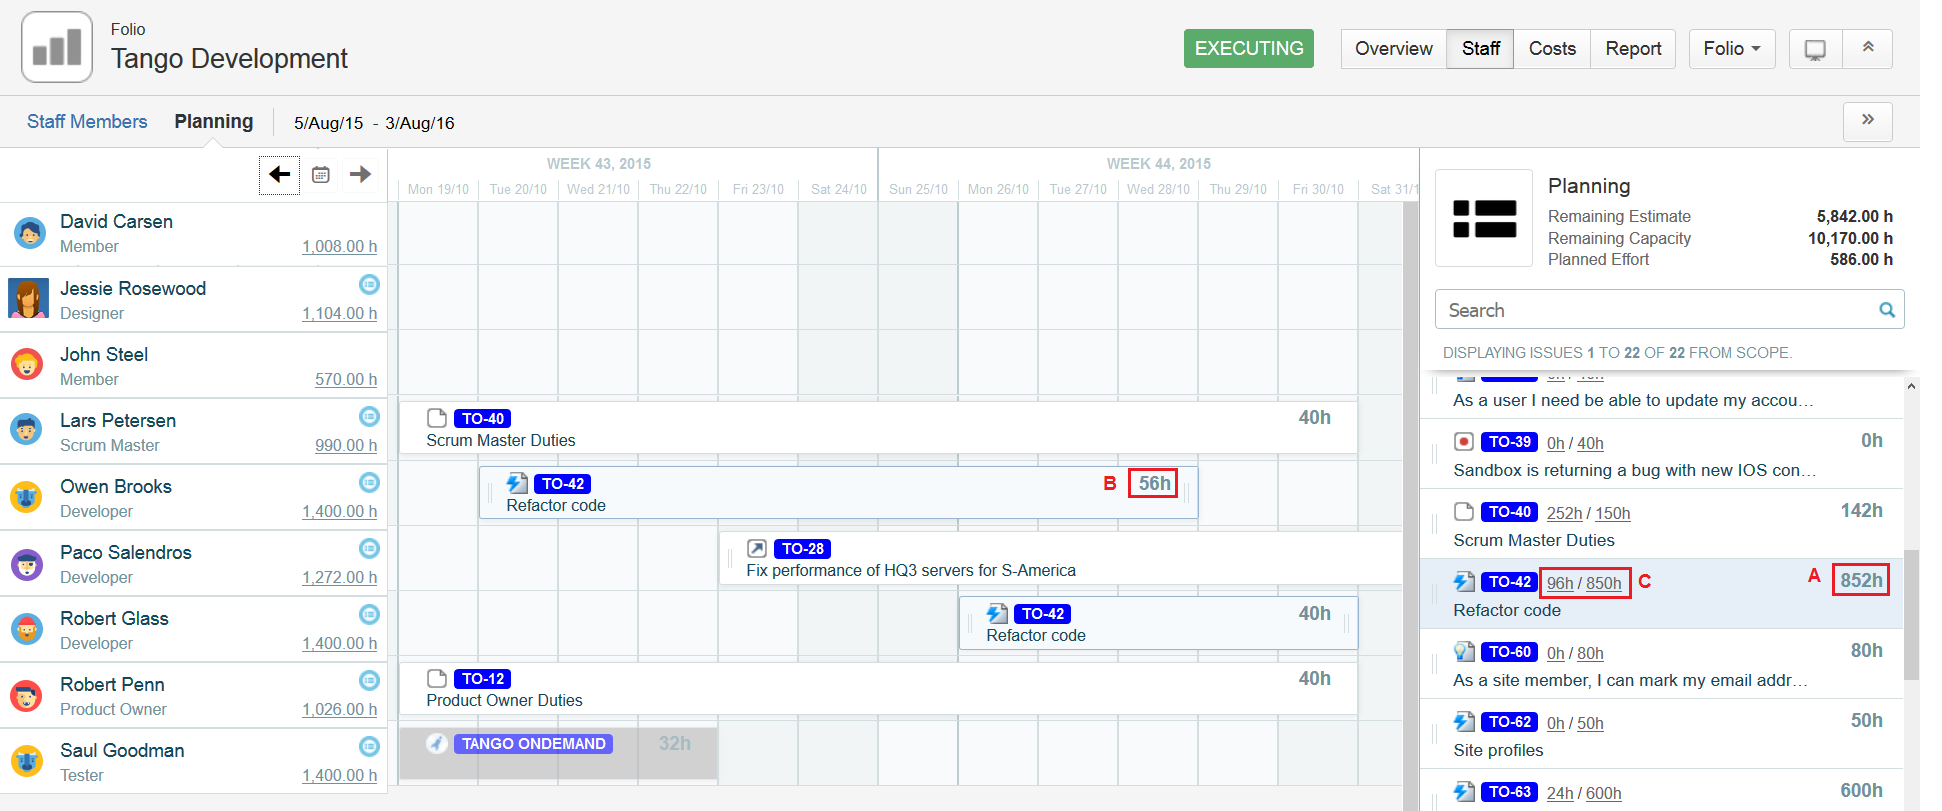Open Lars Petersen's 990.00 h link
This screenshot has width=1942, height=811.
click(346, 446)
